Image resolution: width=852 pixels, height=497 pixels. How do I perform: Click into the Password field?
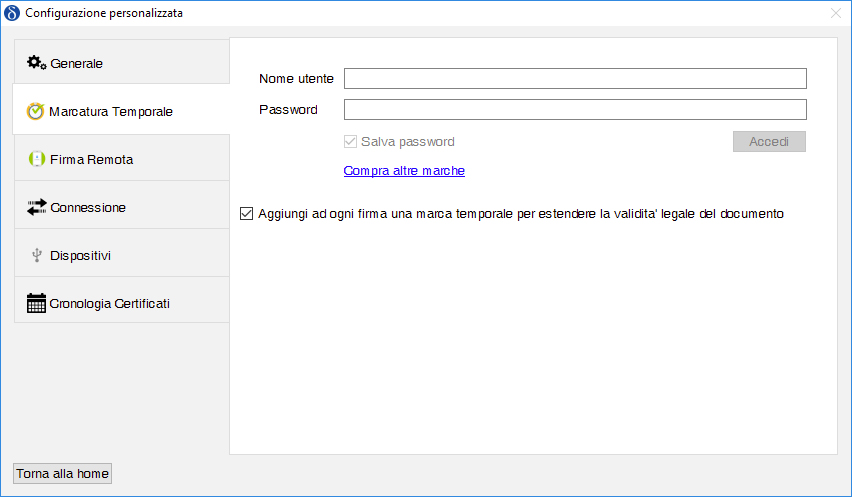pos(575,110)
